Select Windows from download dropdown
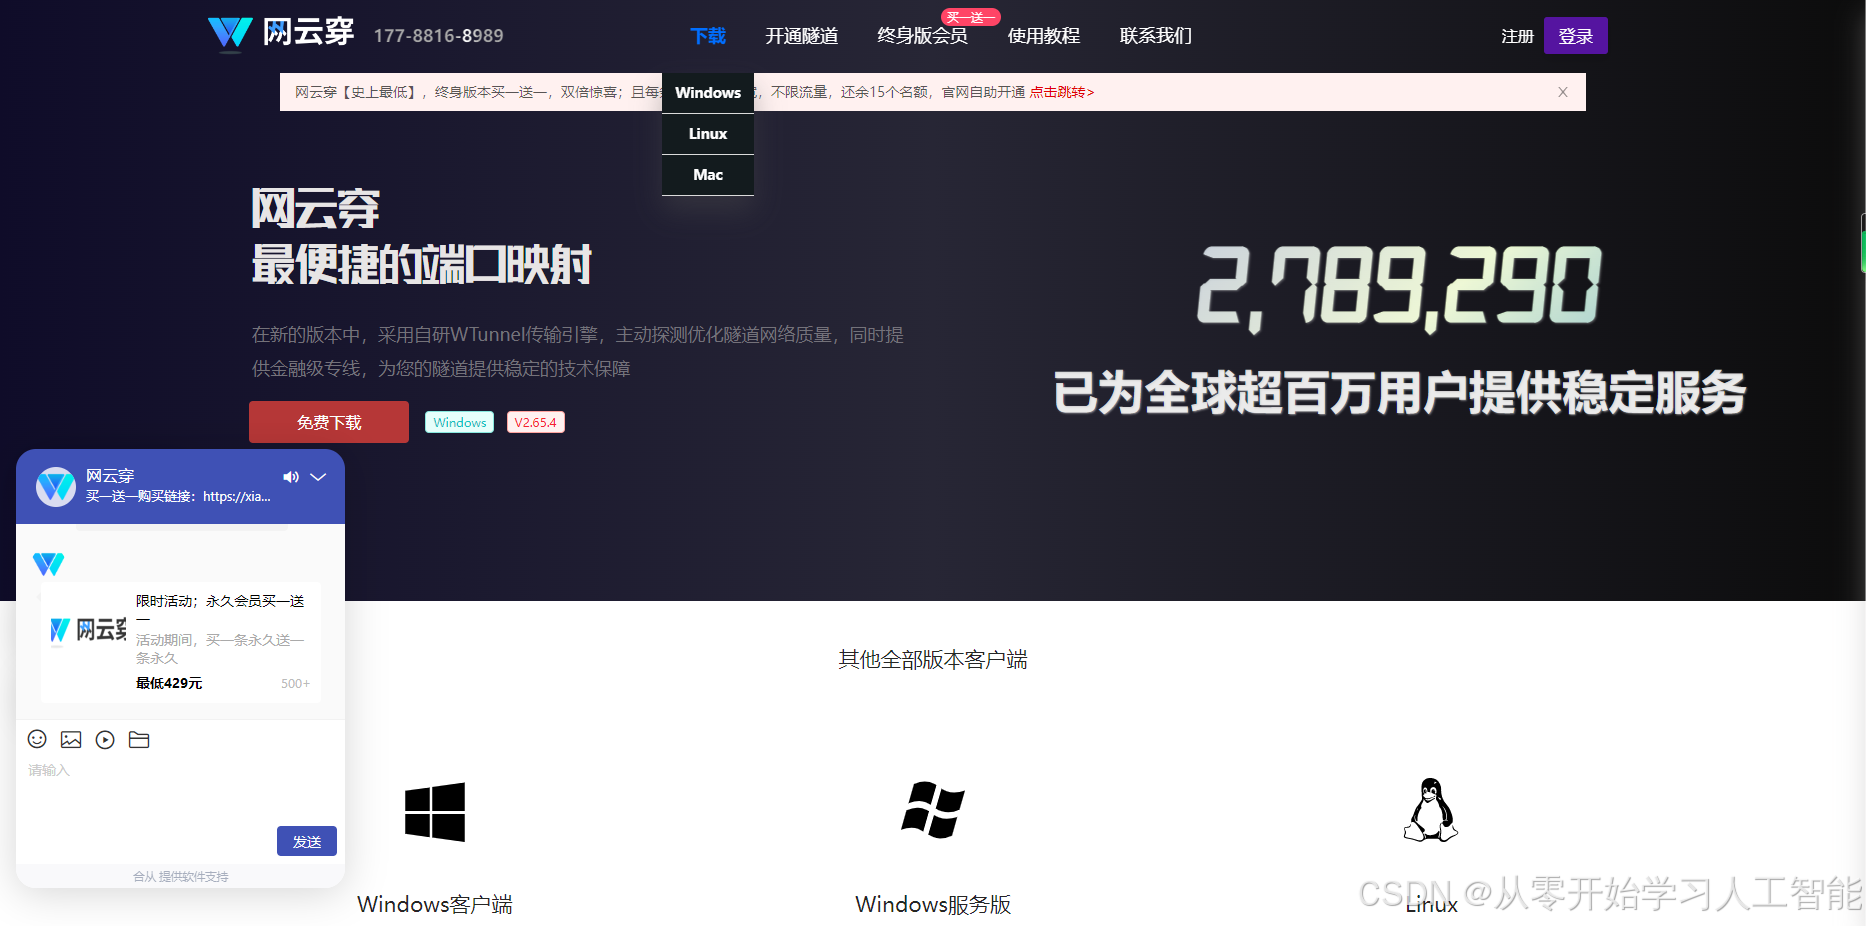1866x926 pixels. pyautogui.click(x=708, y=92)
